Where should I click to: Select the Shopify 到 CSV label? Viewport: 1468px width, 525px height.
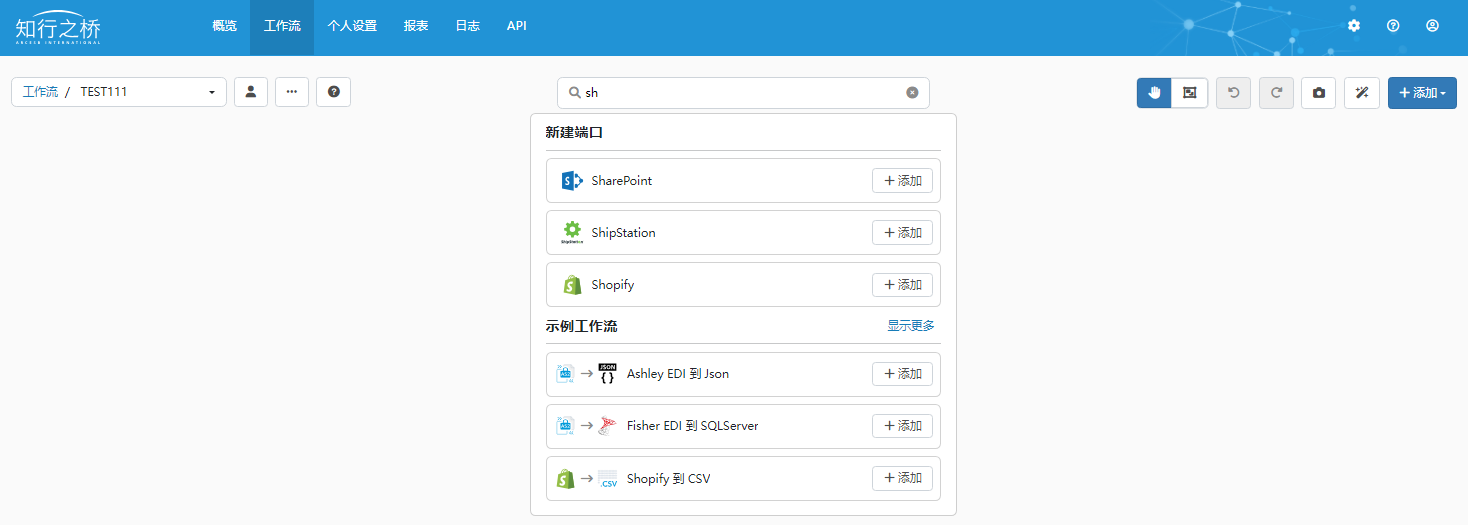668,479
